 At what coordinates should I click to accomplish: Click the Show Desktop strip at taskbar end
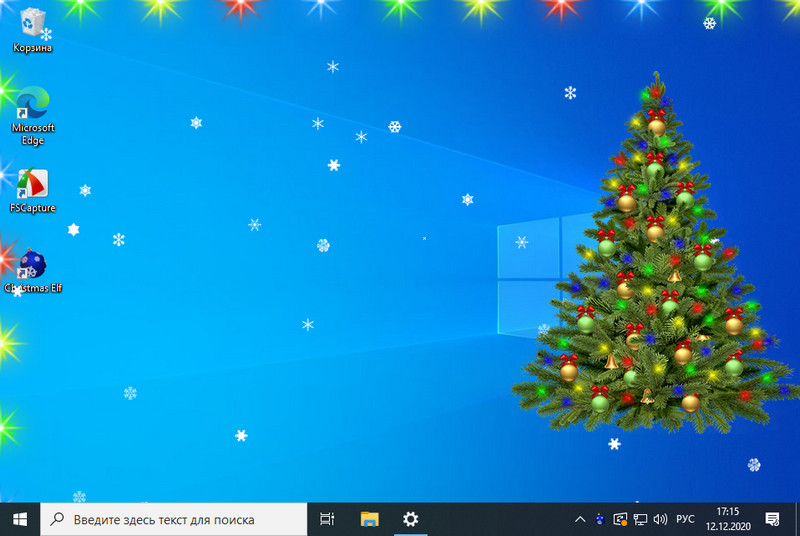click(x=797, y=519)
